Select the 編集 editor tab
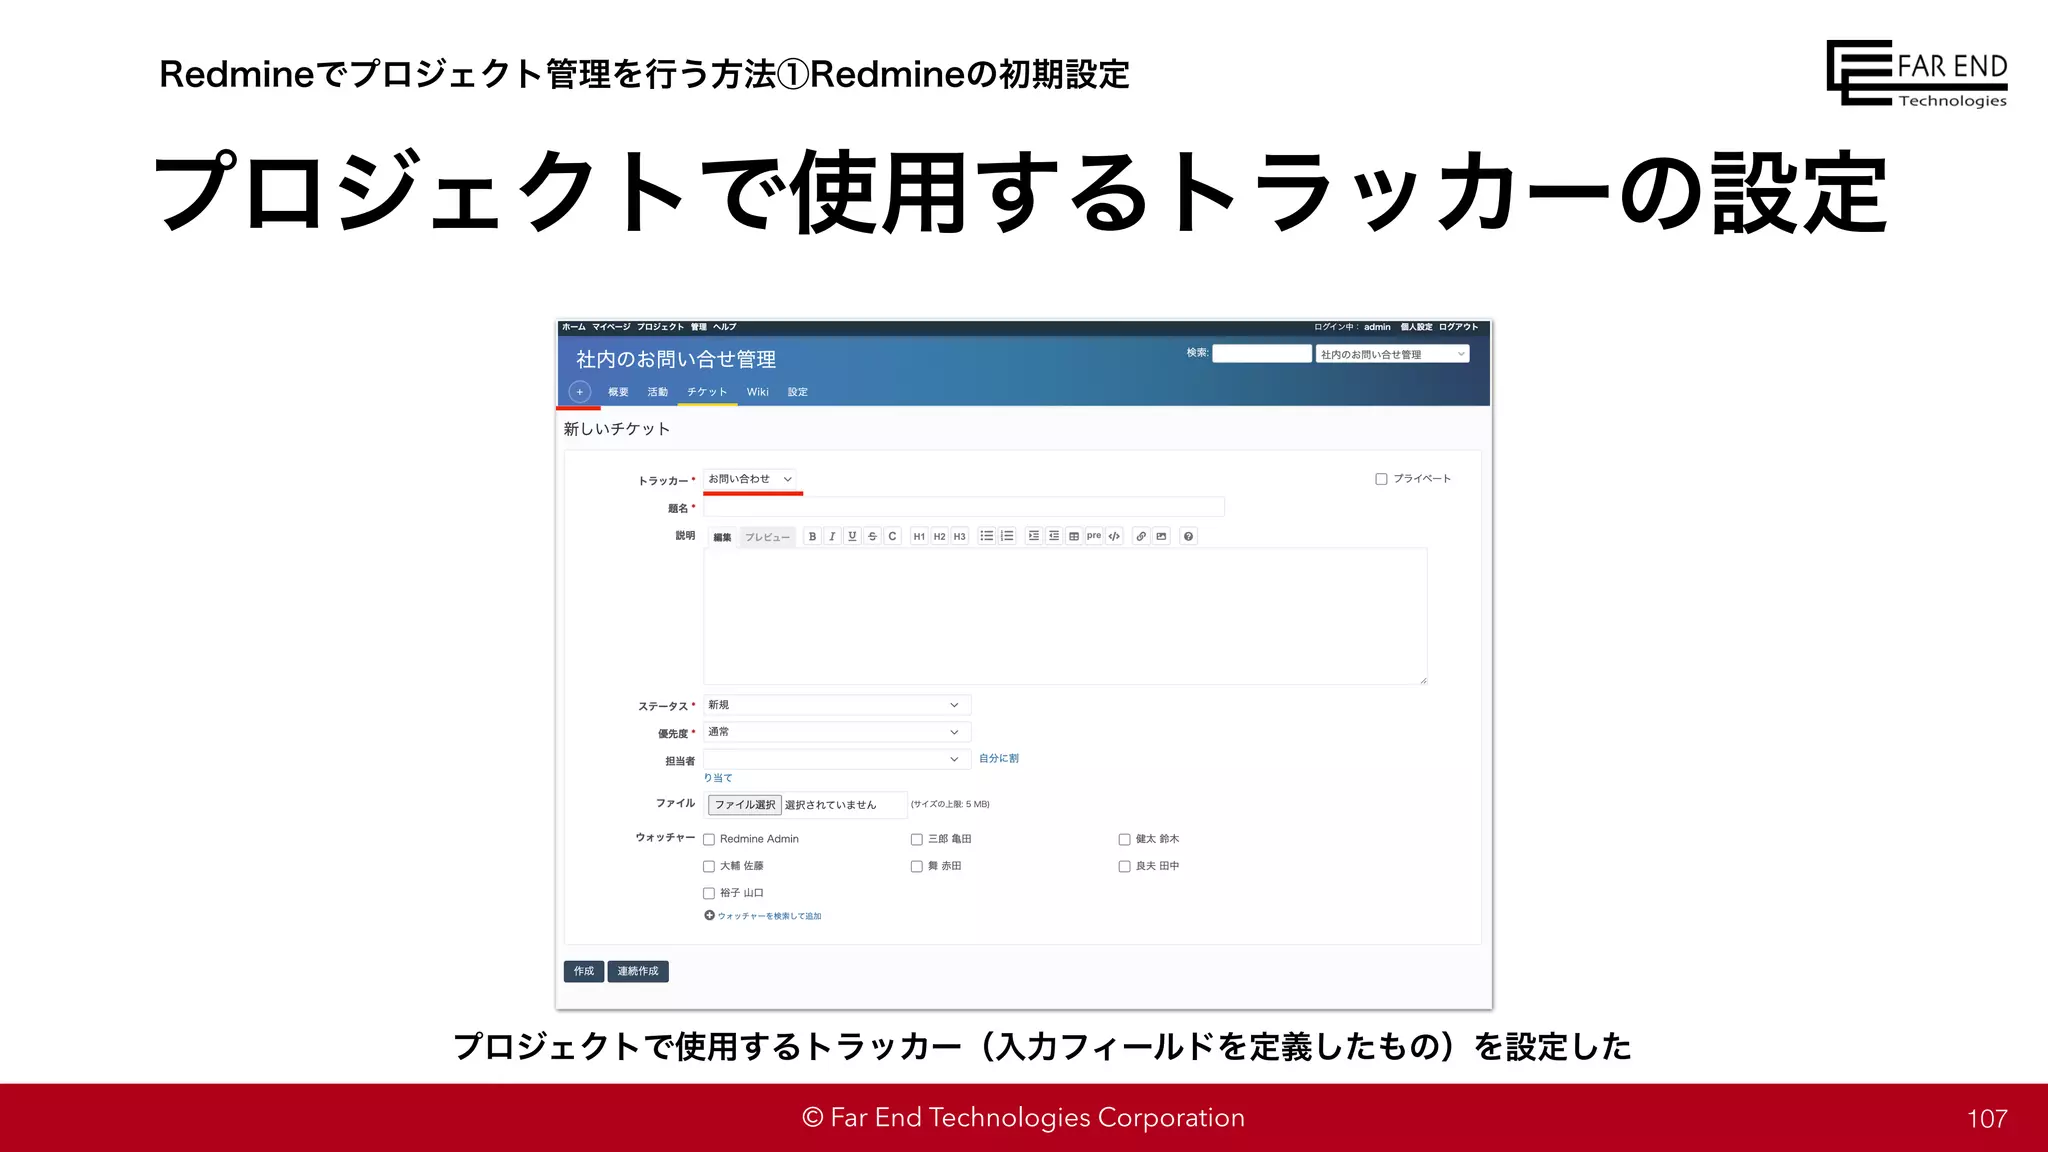Screen dimensions: 2048x1152 pos(722,537)
